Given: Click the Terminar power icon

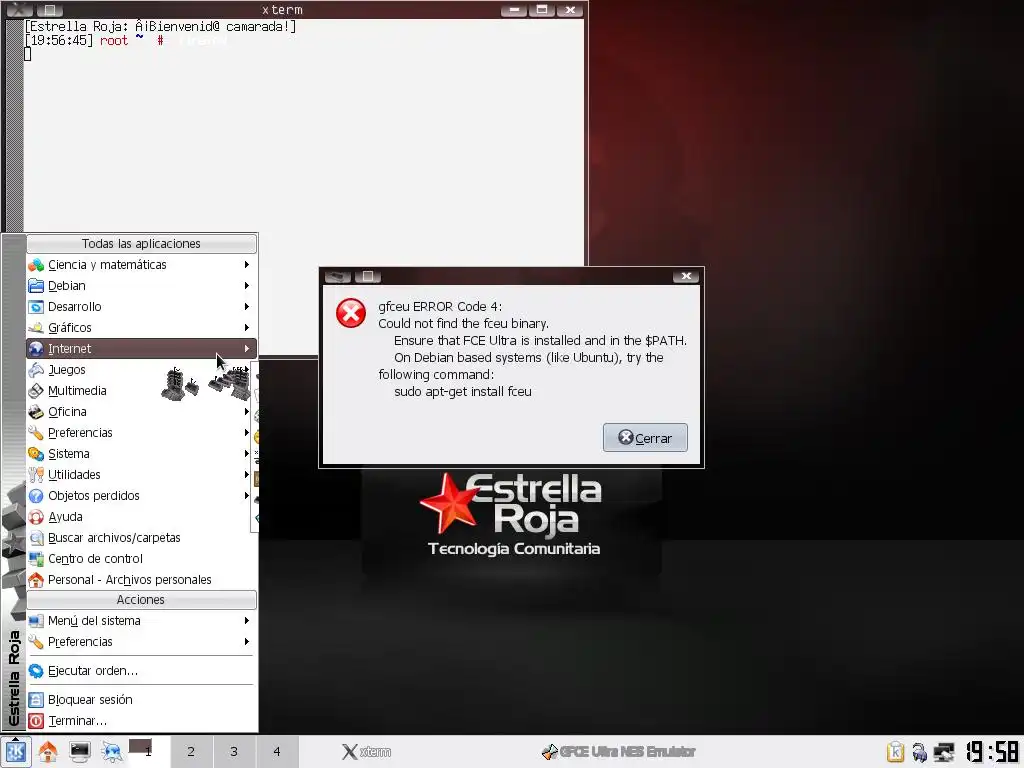Looking at the screenshot, I should [x=36, y=721].
